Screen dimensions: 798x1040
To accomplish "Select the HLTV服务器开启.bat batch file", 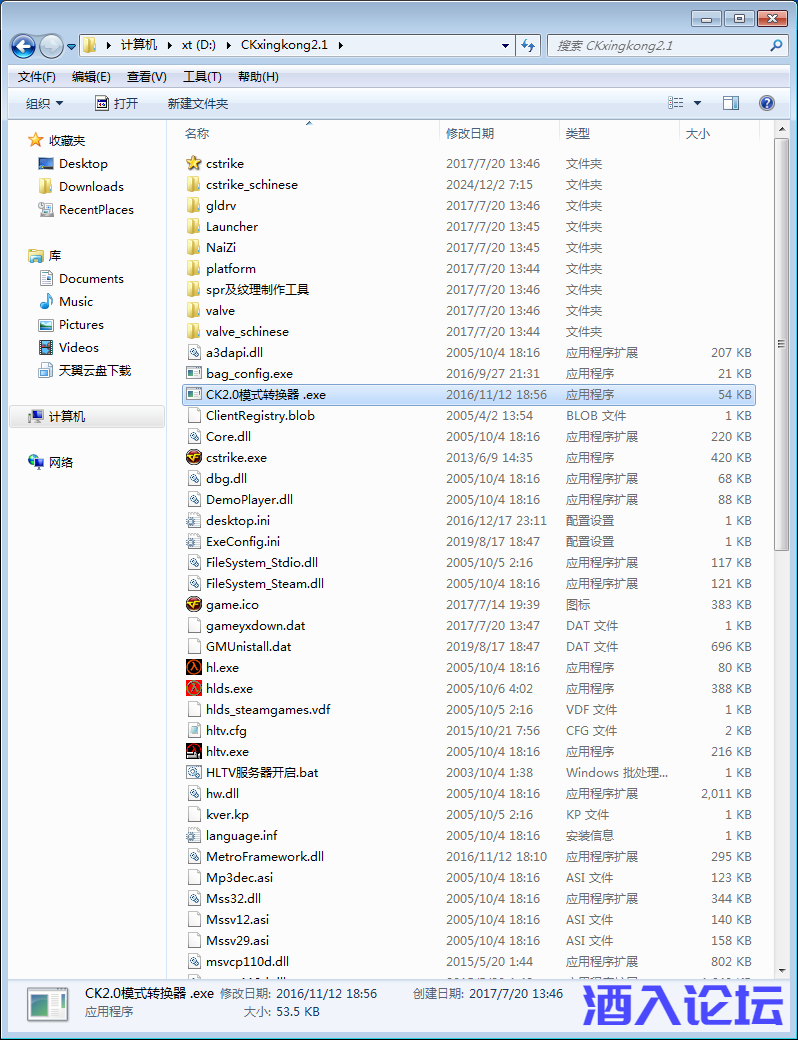I will (x=262, y=772).
